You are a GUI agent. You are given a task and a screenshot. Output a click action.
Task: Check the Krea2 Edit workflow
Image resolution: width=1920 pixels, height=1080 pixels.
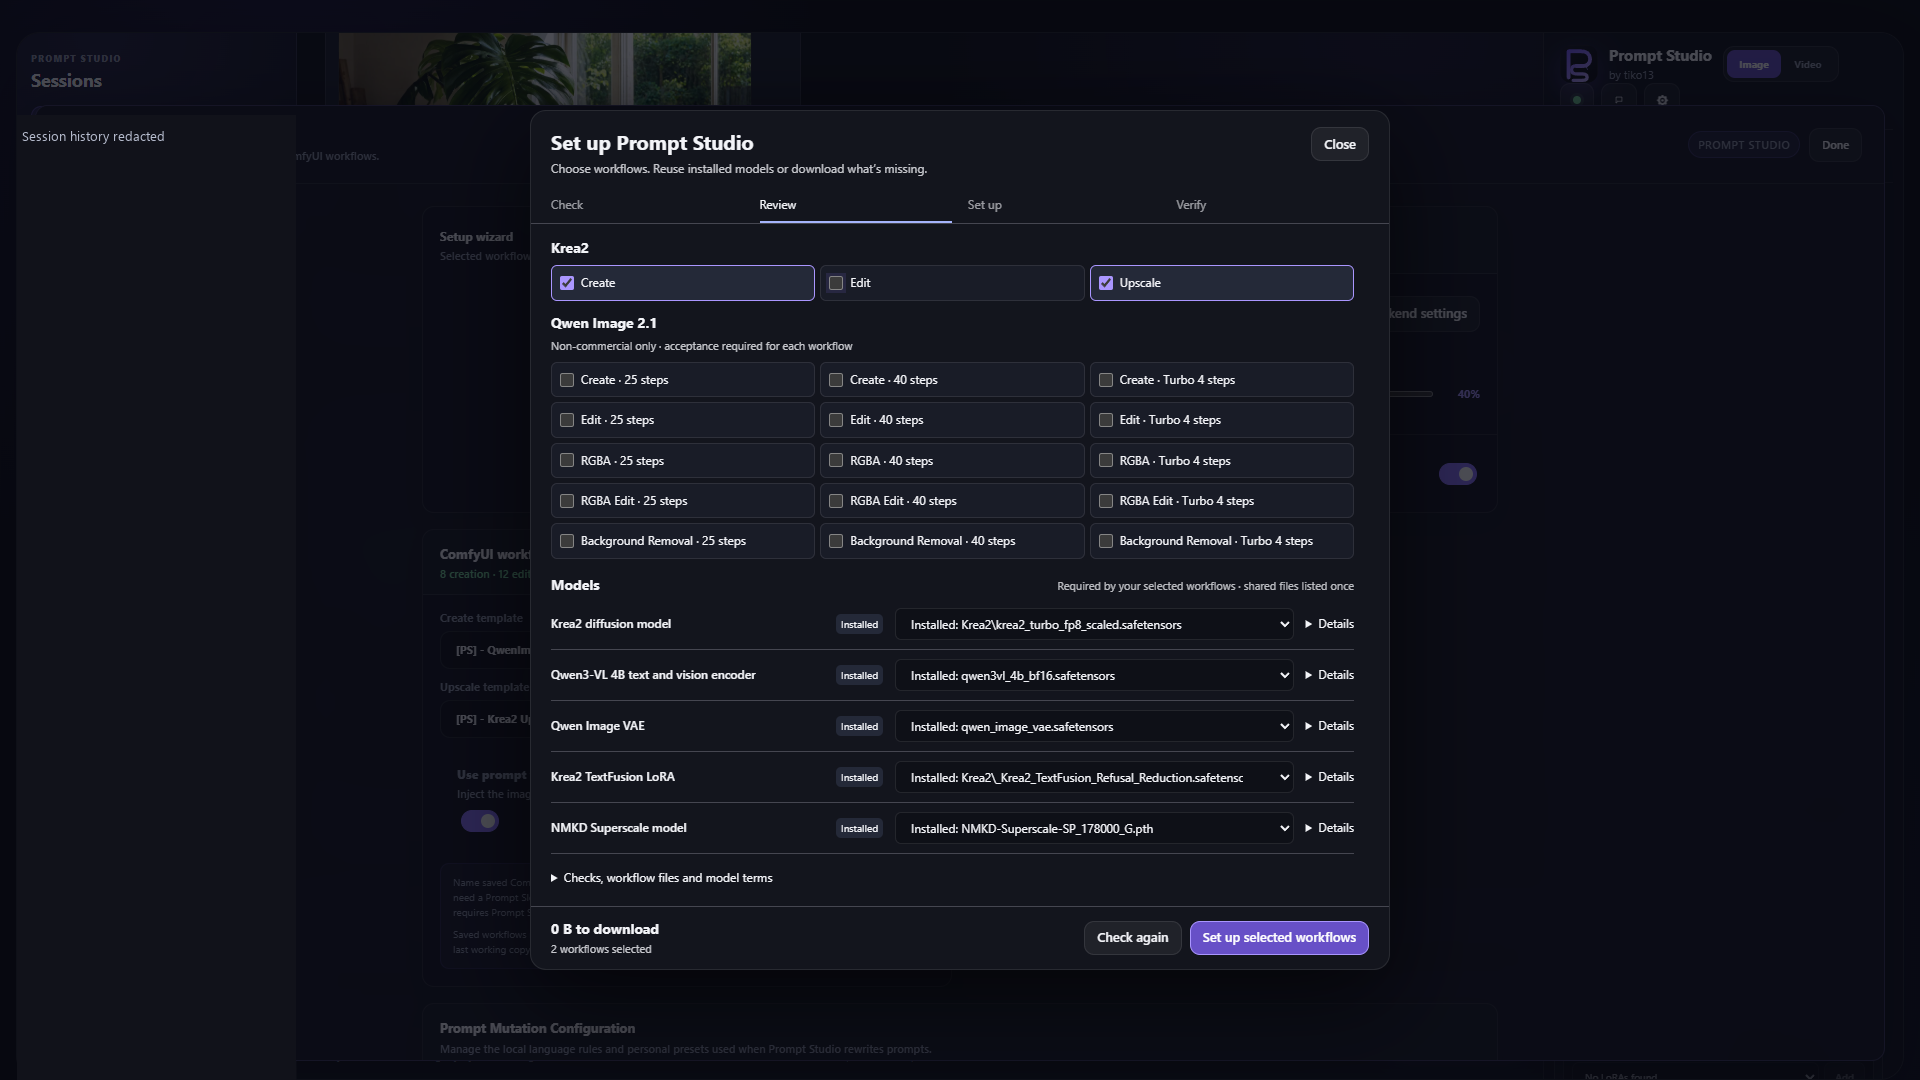[836, 283]
